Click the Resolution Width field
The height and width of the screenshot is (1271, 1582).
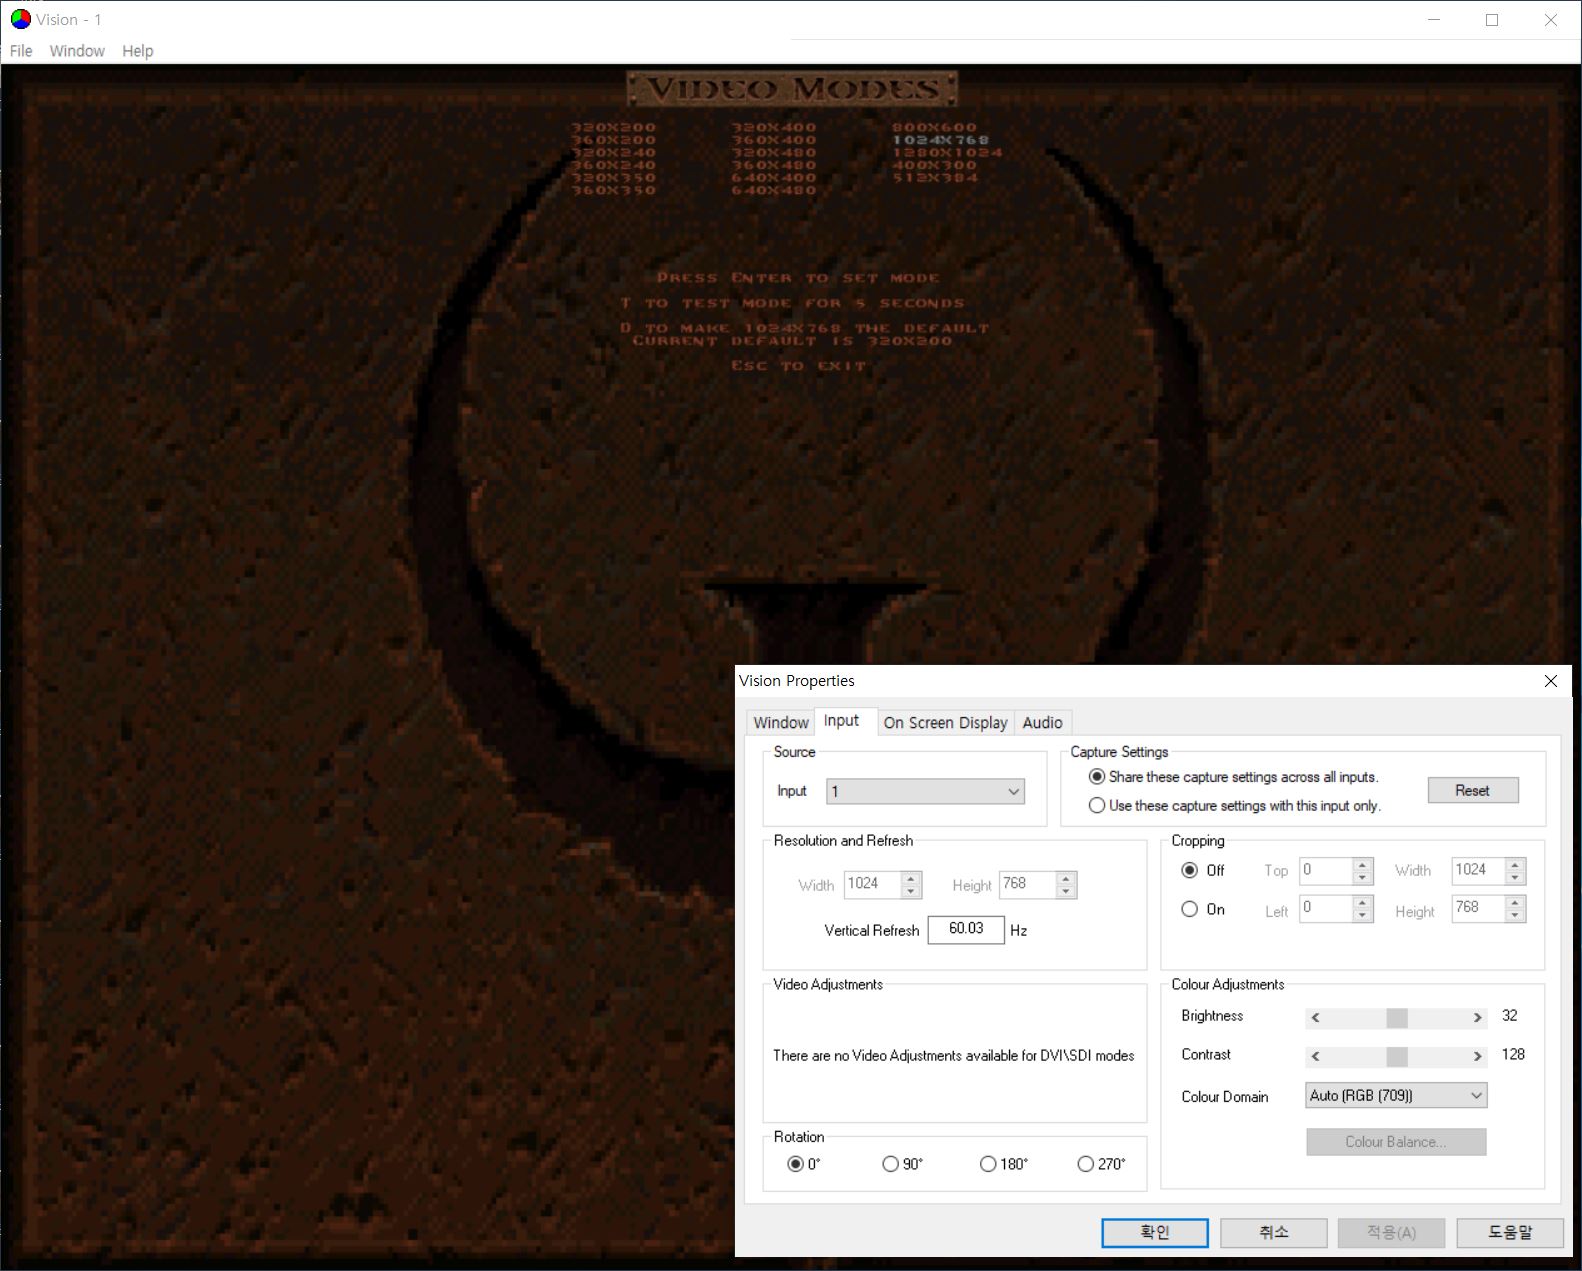click(872, 884)
